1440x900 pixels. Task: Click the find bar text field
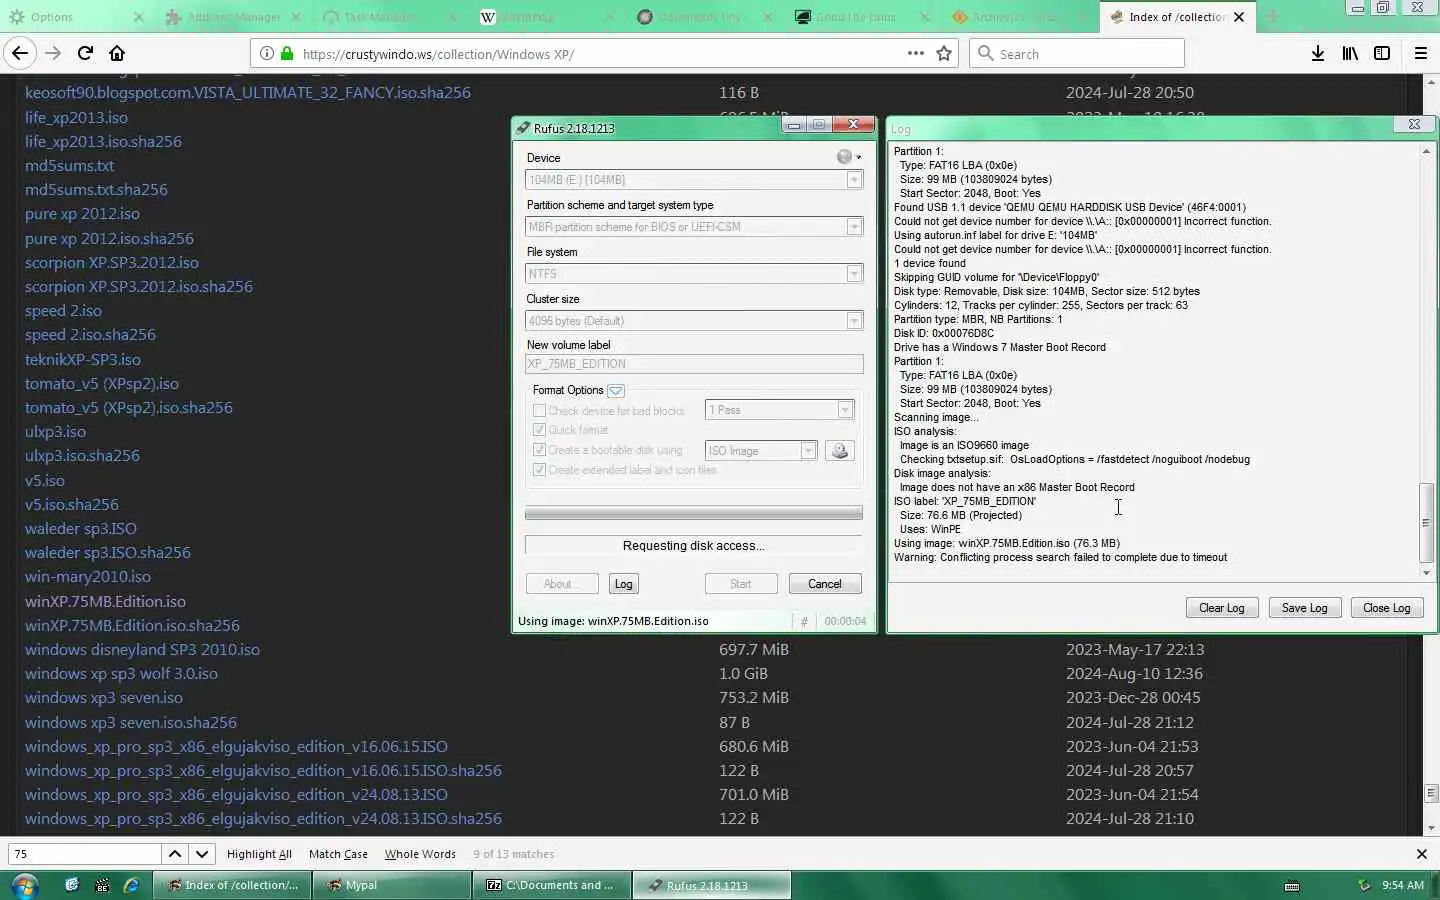[85, 854]
